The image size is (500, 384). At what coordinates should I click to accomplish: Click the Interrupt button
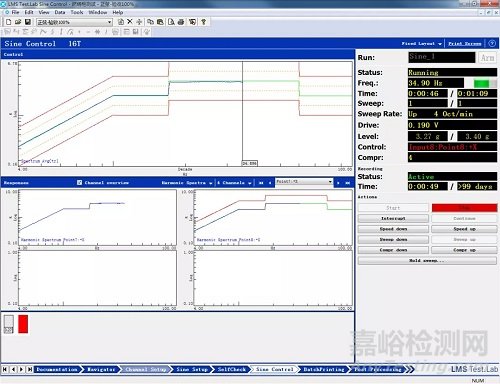(393, 219)
